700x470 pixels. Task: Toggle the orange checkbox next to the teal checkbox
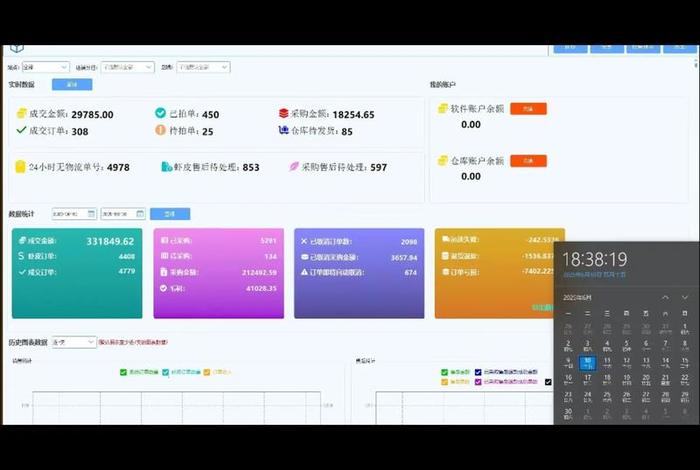pos(207,372)
